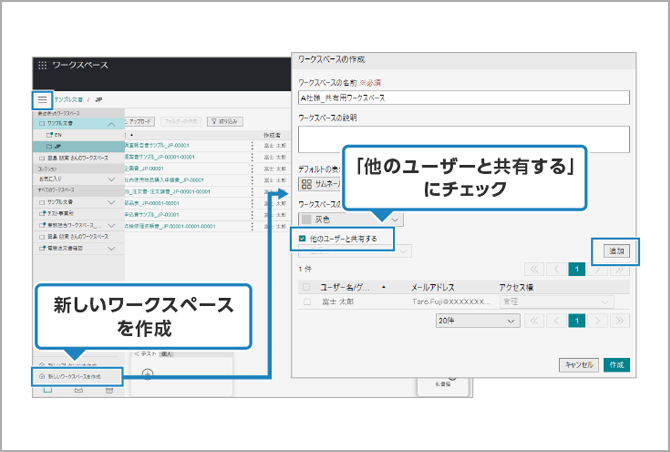Expand サンプル文書 under all workspaces
This screenshot has width=670, height=452.
111,202
